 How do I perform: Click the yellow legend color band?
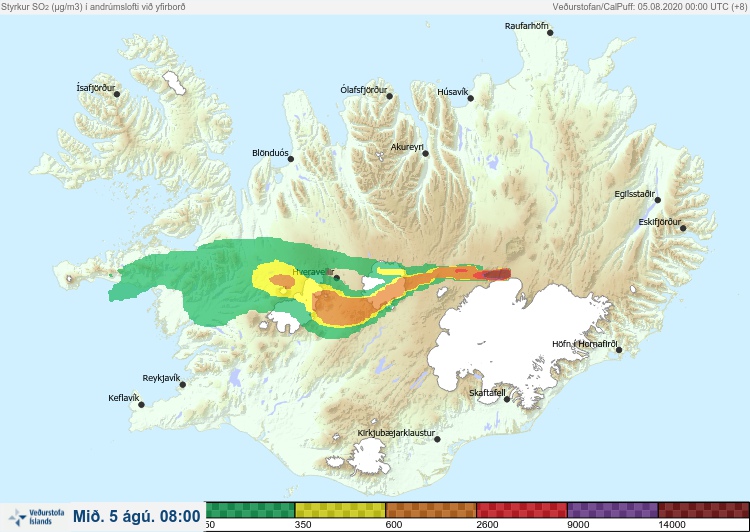pos(340,510)
